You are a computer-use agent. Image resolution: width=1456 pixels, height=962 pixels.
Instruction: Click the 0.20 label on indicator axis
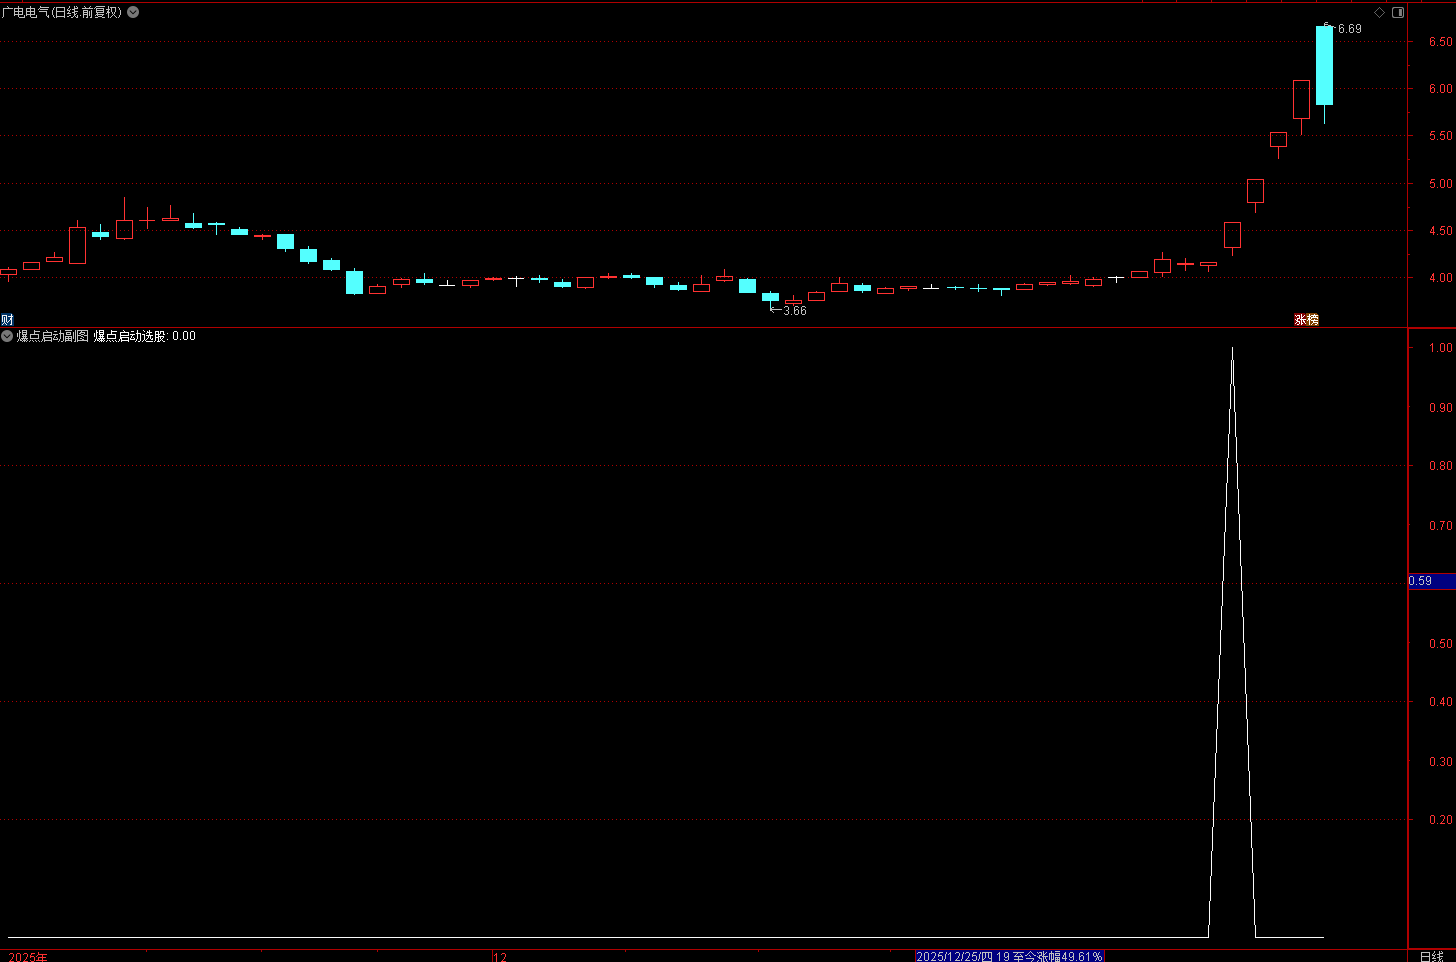click(x=1440, y=820)
